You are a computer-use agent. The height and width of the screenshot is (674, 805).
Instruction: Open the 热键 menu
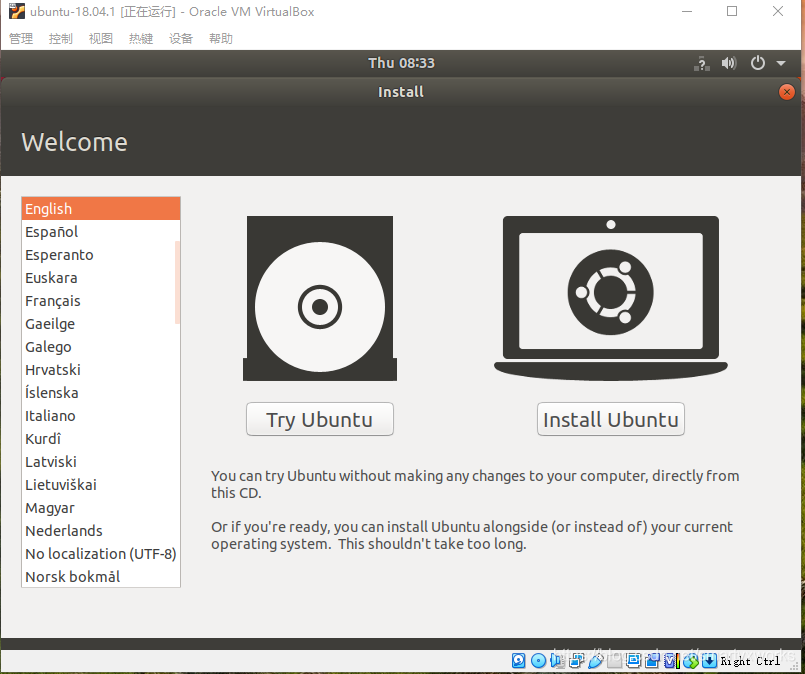tap(141, 38)
